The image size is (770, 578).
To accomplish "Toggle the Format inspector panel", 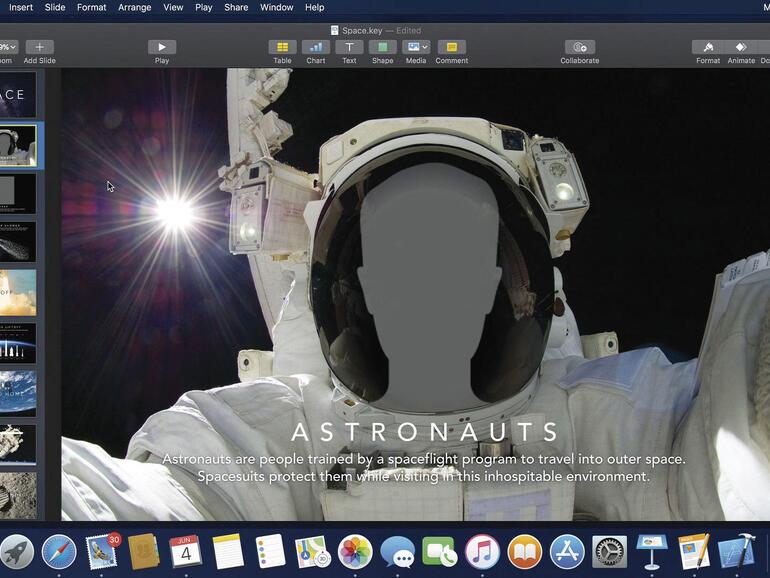I will tap(708, 47).
